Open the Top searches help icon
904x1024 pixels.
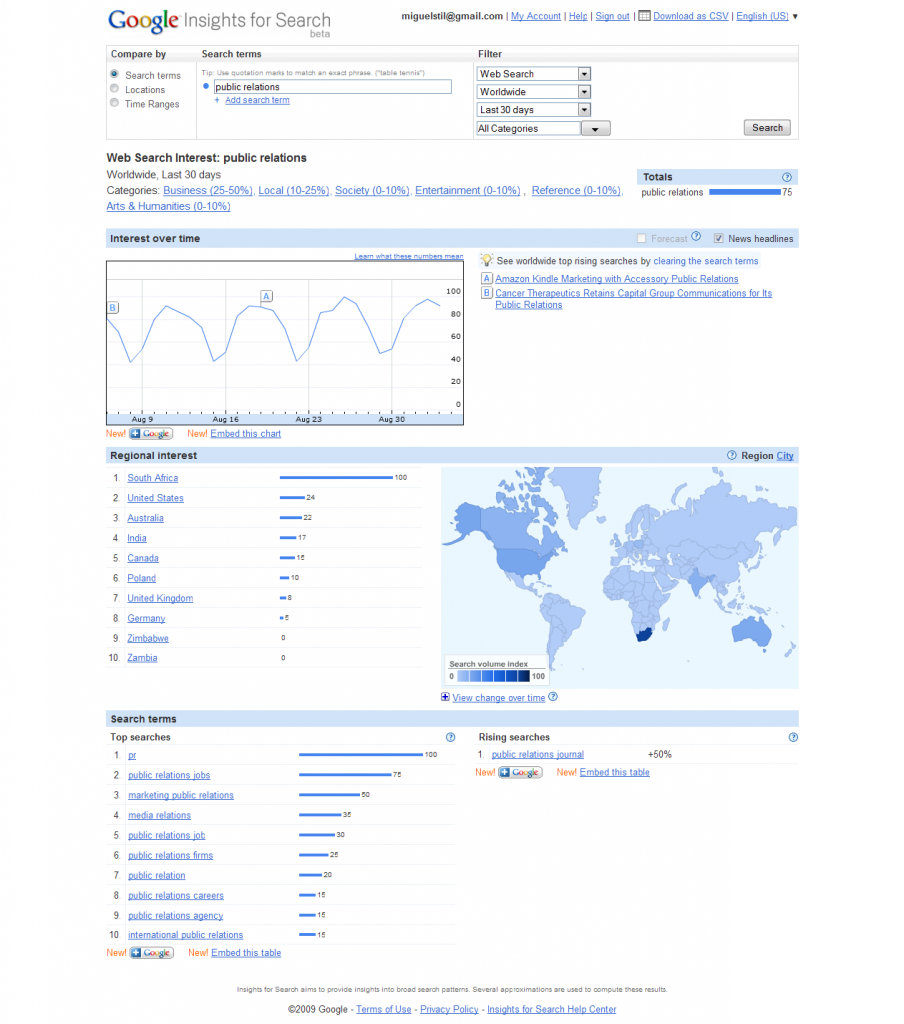[x=450, y=737]
